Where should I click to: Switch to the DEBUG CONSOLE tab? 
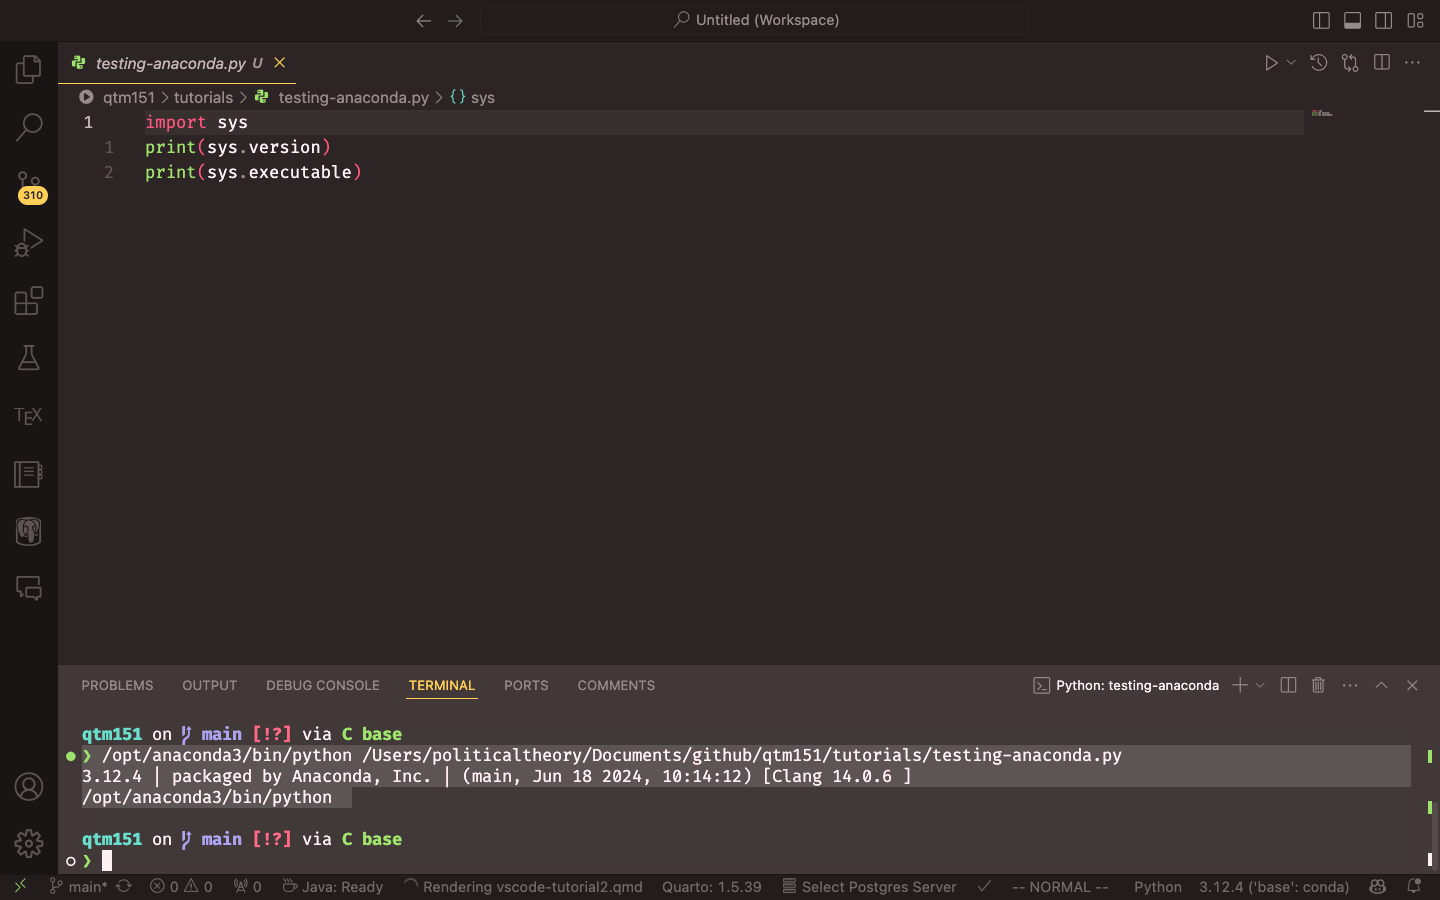pos(322,685)
